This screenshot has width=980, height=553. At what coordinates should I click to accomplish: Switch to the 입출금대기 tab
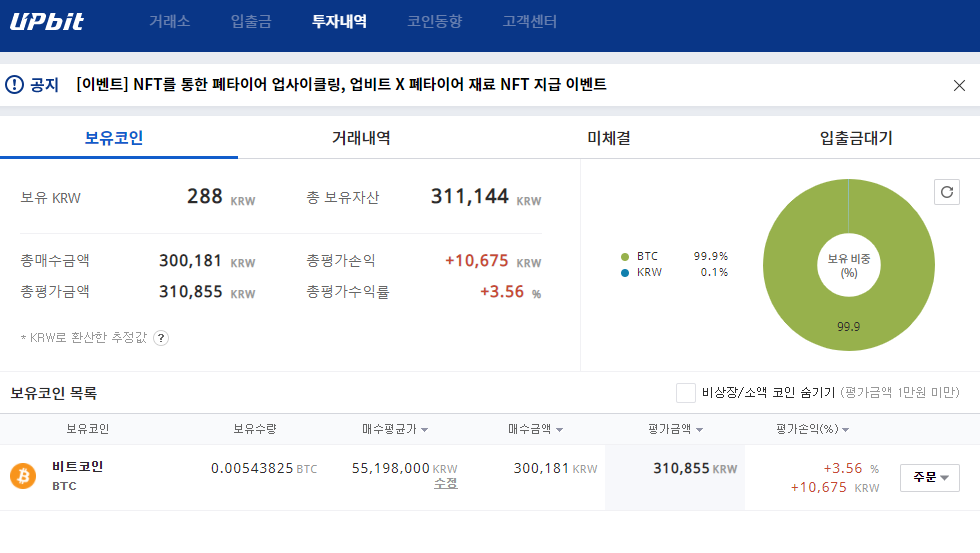856,138
